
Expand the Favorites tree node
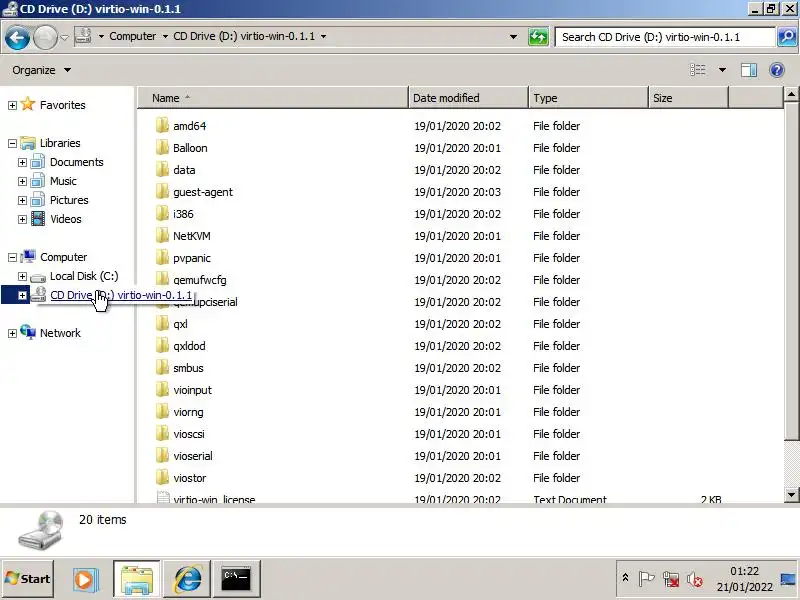(x=12, y=105)
